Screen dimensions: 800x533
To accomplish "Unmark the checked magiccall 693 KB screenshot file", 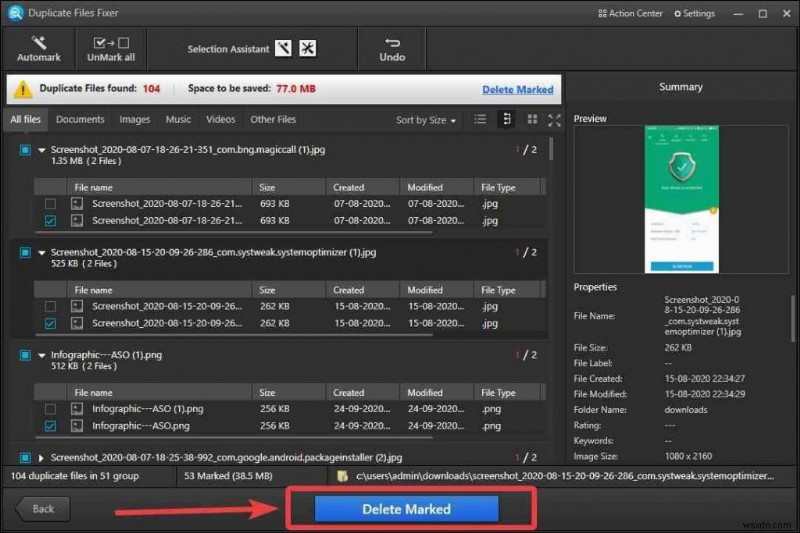I will click(50, 220).
